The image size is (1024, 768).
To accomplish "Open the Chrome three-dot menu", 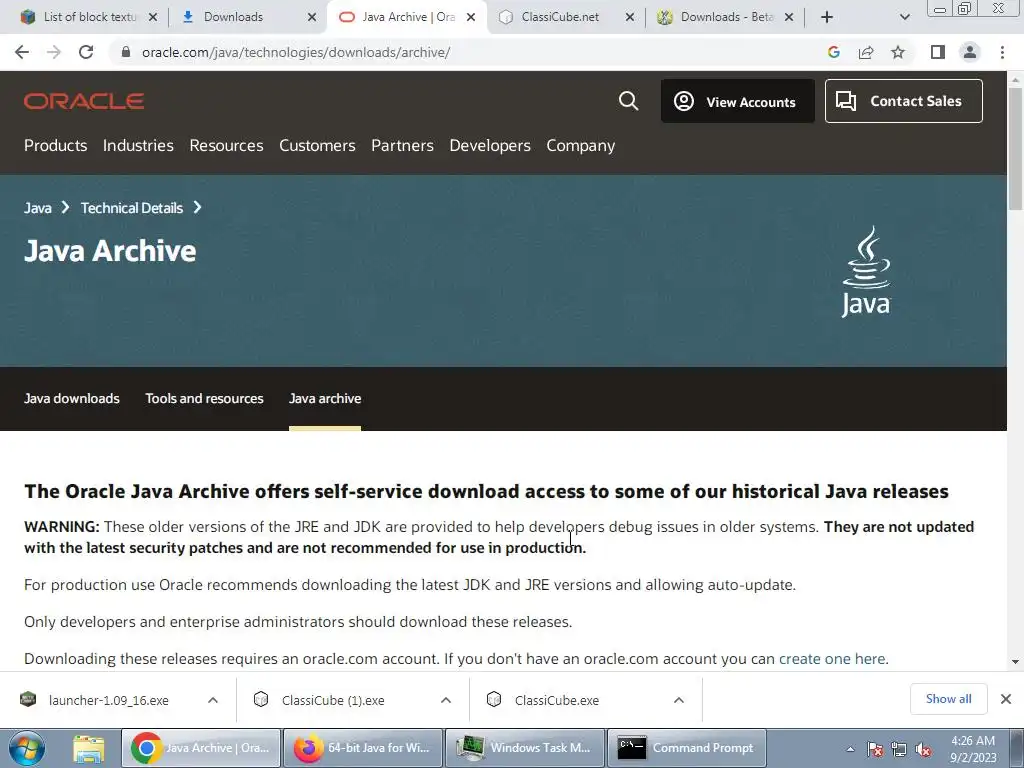I will (x=1002, y=52).
